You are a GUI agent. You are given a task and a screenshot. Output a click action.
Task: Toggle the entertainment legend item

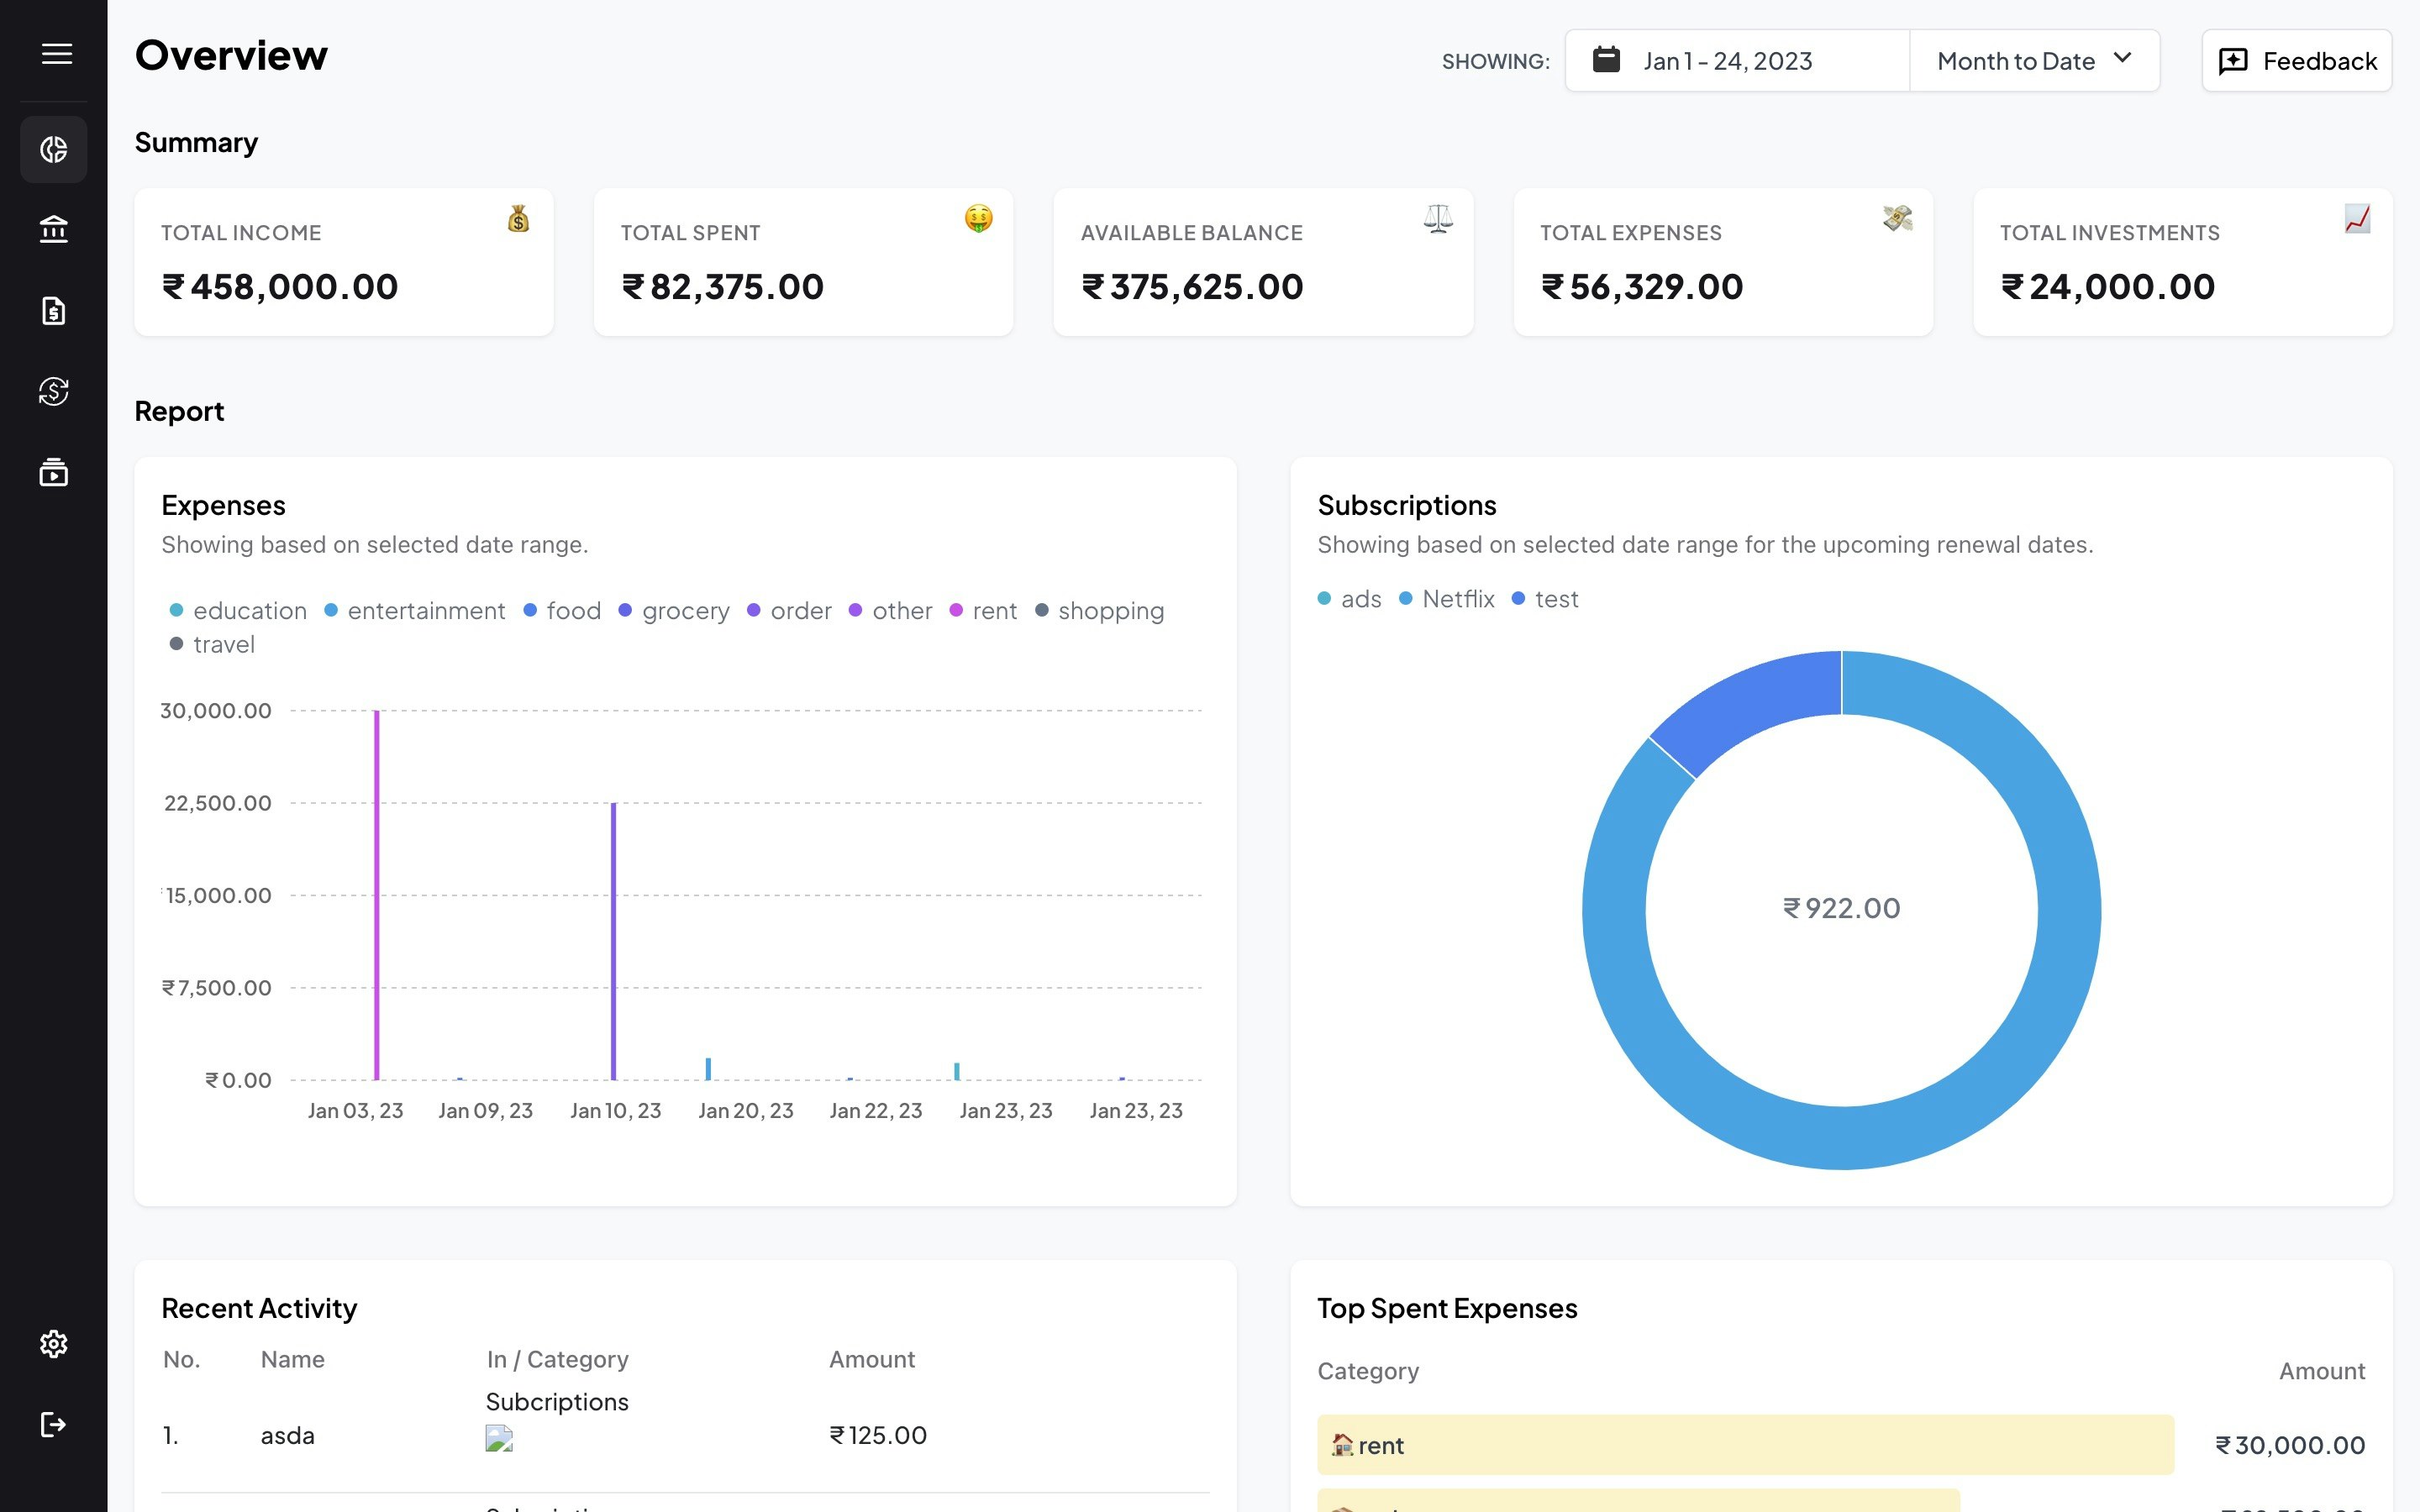(415, 610)
